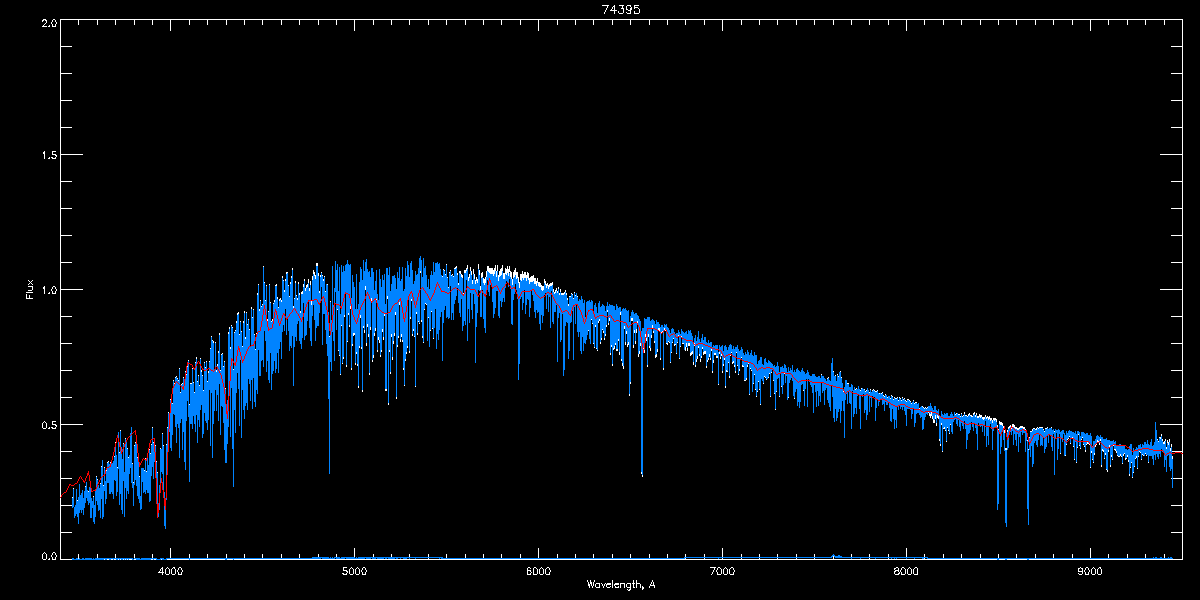Pick the 8000 wavelength tick label
Screen dimensions: 1200x600
(x=906, y=572)
